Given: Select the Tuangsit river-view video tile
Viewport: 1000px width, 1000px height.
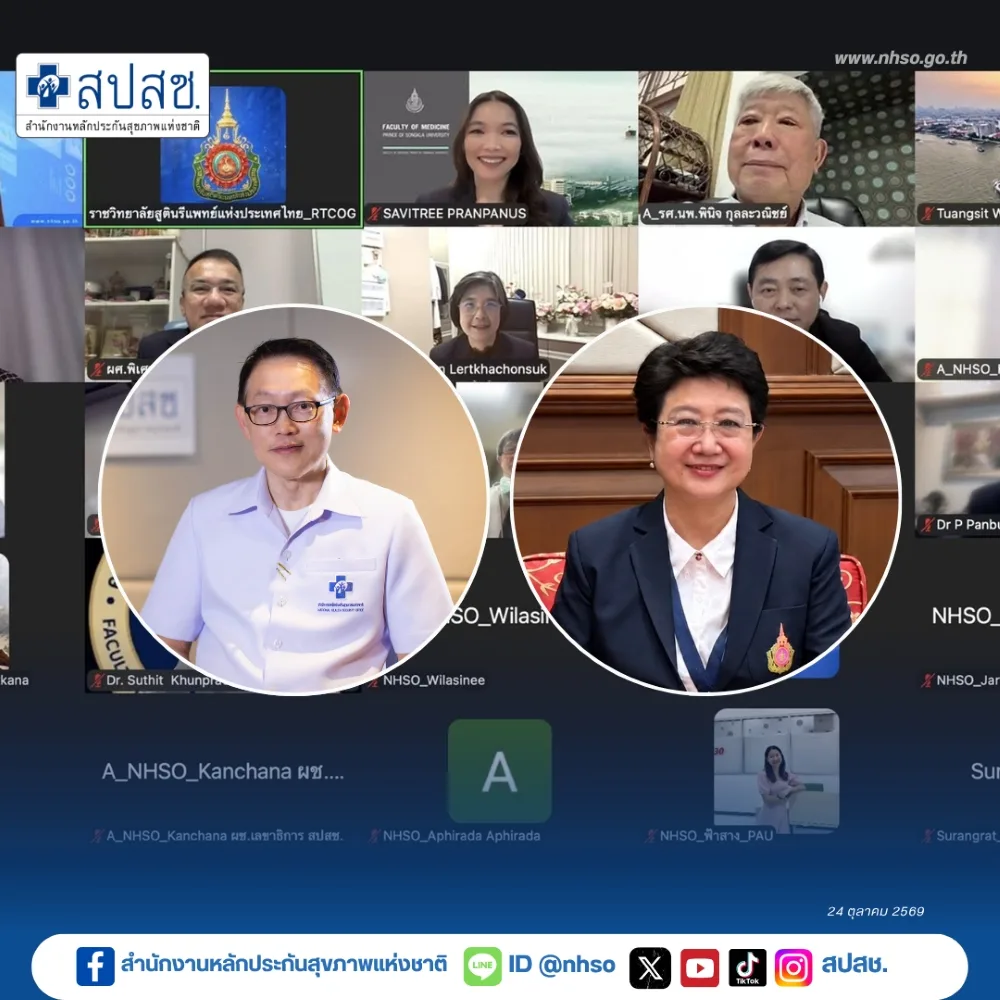Looking at the screenshot, I should tap(957, 148).
